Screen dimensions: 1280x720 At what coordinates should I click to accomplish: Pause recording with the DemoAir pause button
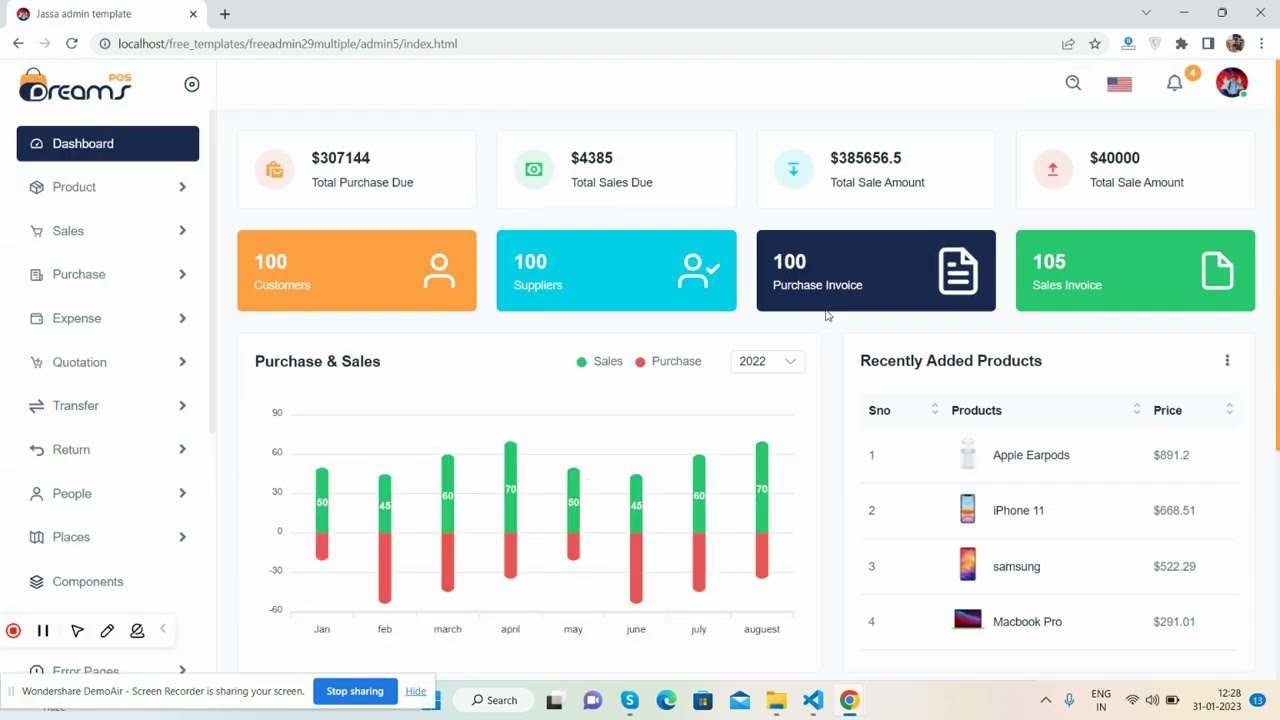coord(43,631)
